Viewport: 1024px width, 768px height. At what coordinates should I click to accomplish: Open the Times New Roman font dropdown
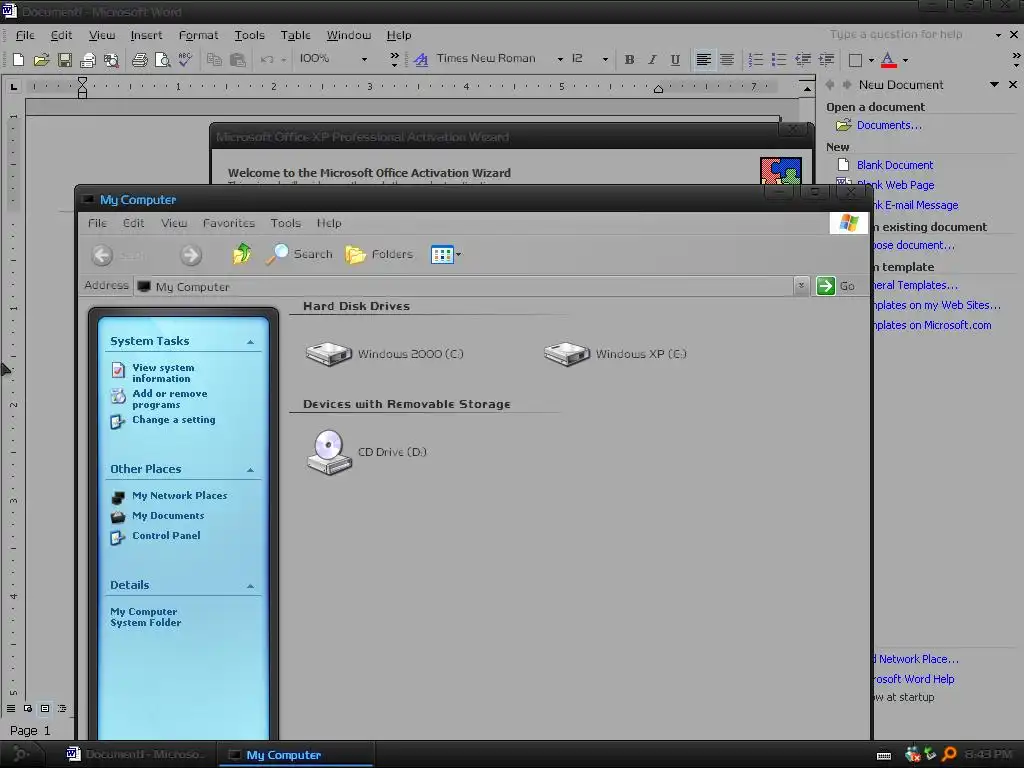click(x=560, y=59)
